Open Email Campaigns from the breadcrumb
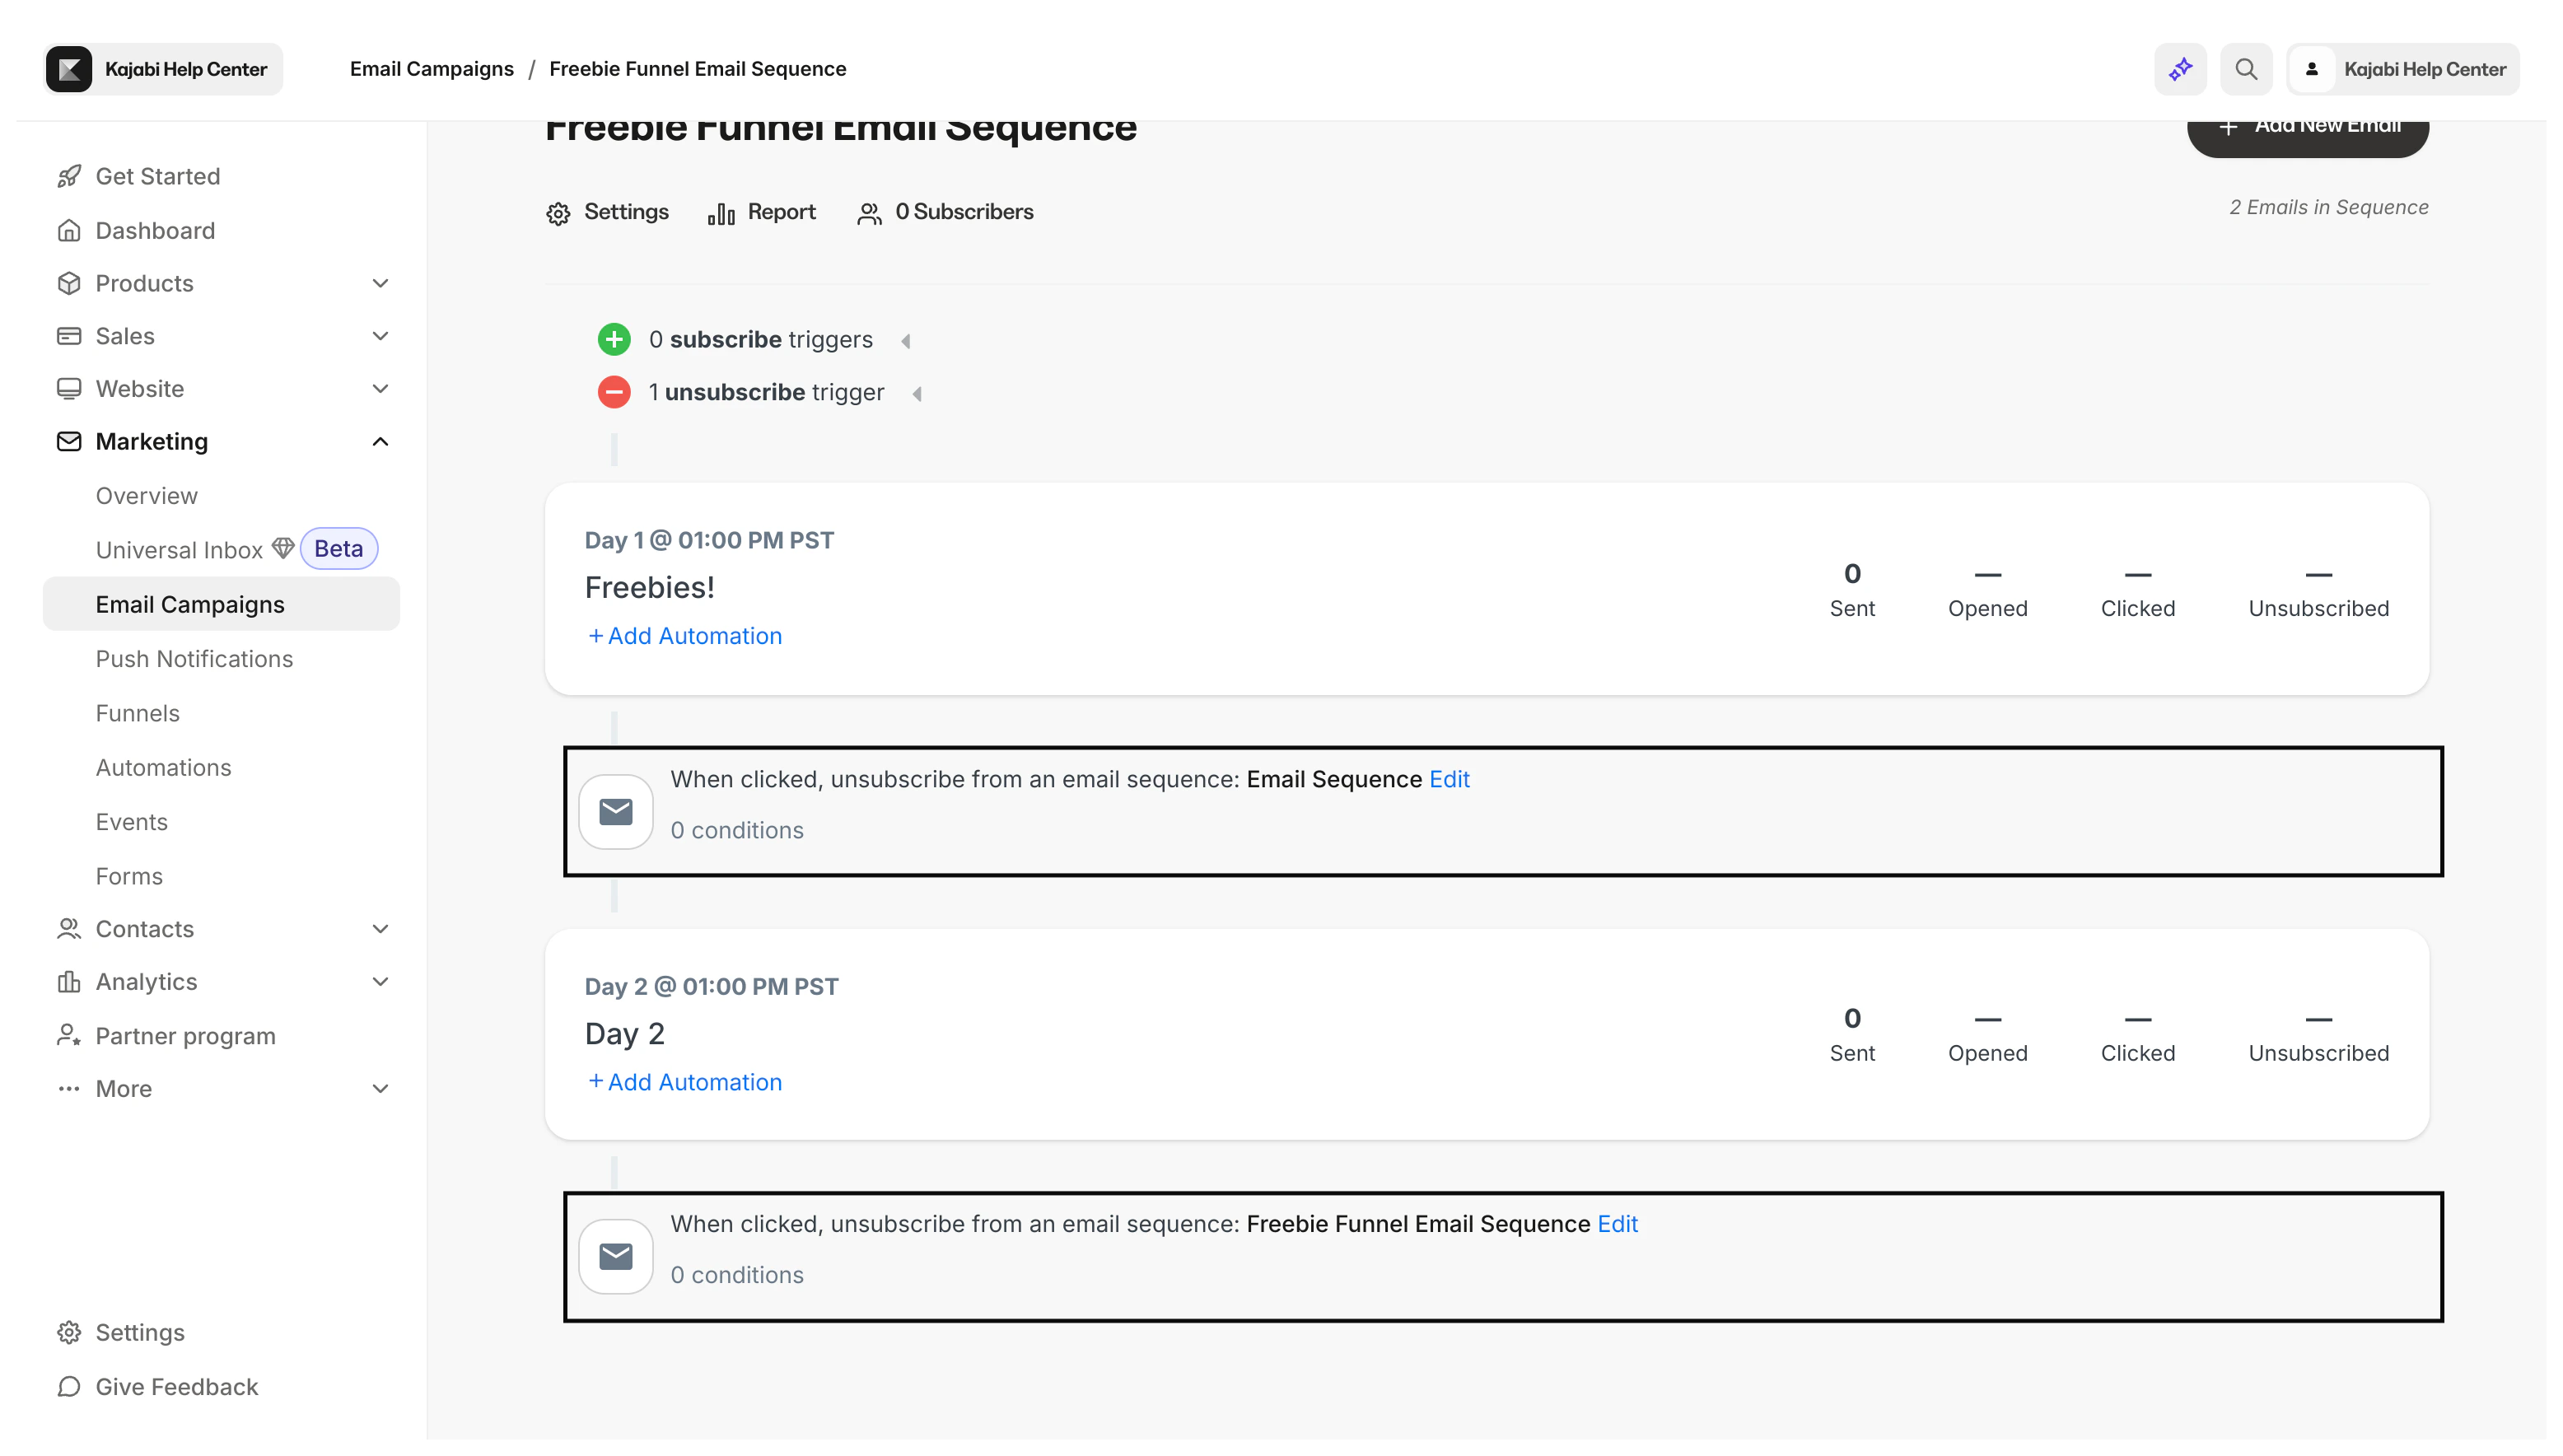This screenshot has width=2563, height=1456. 431,68
